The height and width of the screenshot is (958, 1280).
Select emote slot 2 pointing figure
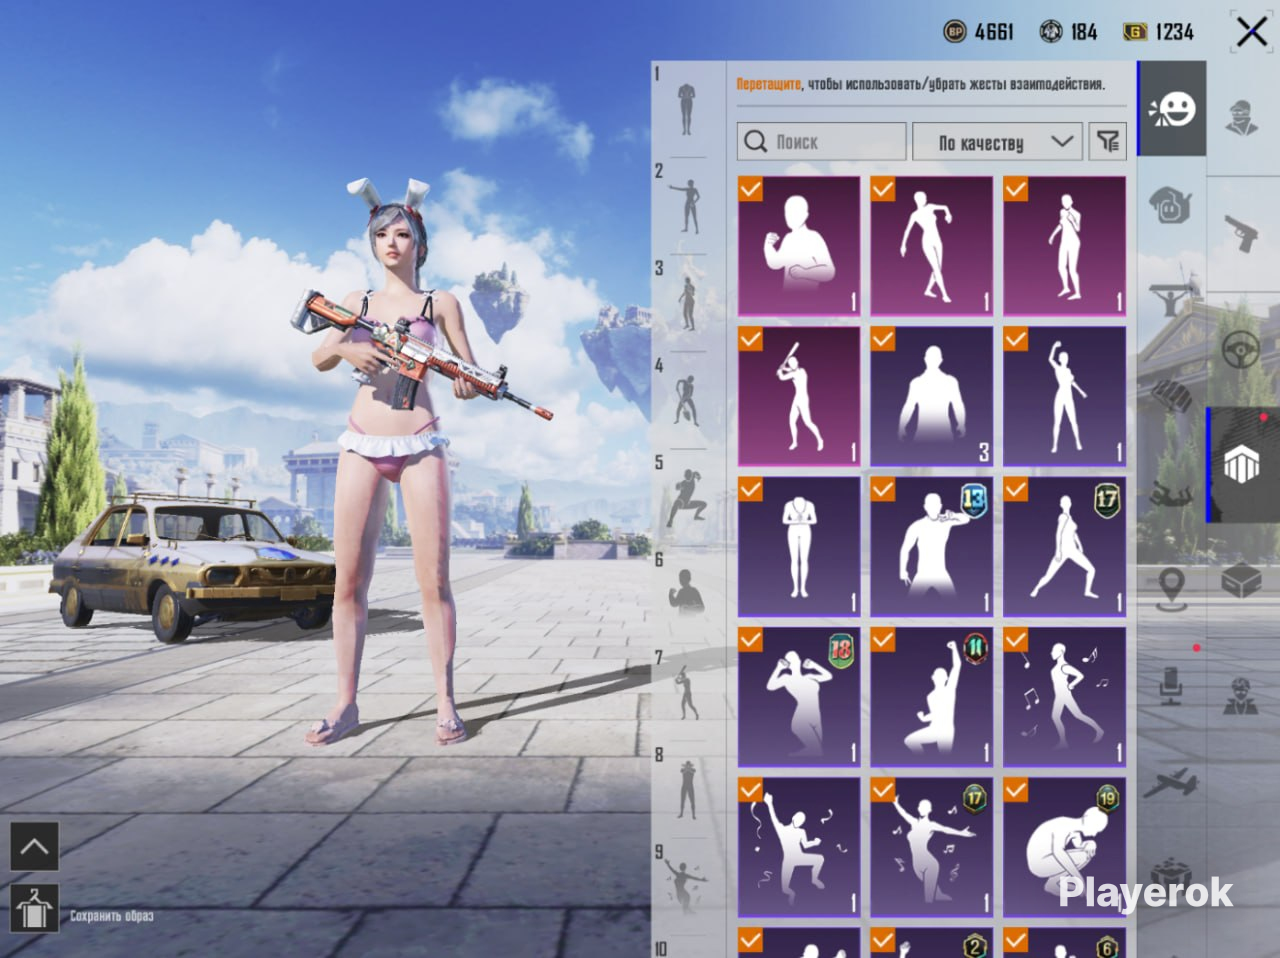click(x=686, y=207)
